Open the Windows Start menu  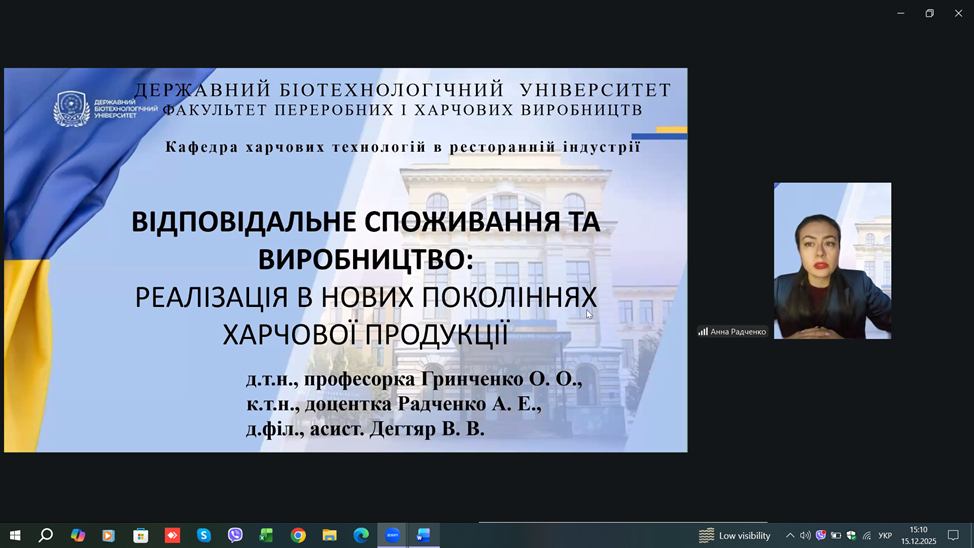[x=15, y=535]
